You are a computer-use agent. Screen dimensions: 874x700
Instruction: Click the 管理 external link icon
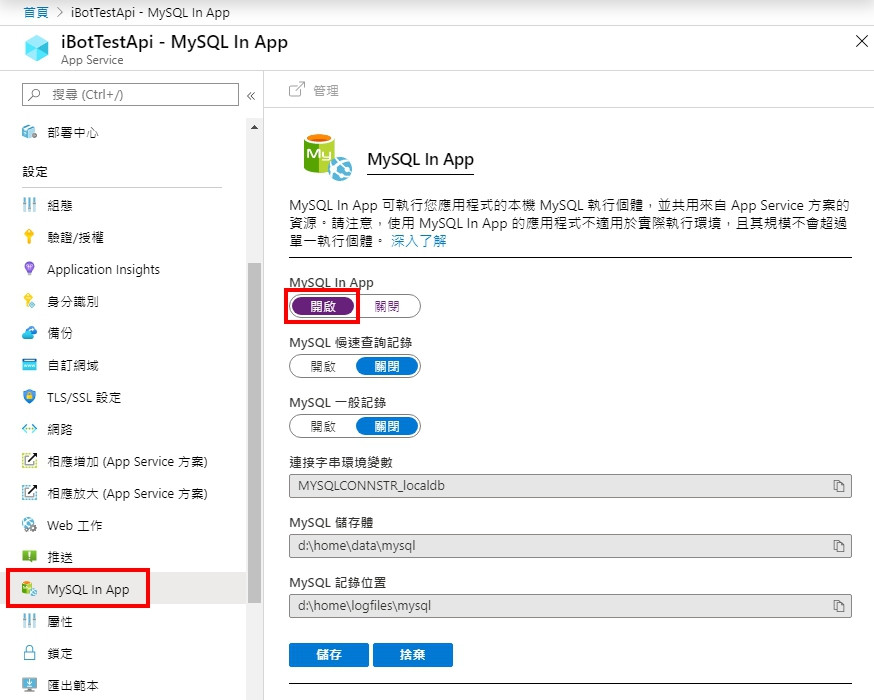(297, 89)
